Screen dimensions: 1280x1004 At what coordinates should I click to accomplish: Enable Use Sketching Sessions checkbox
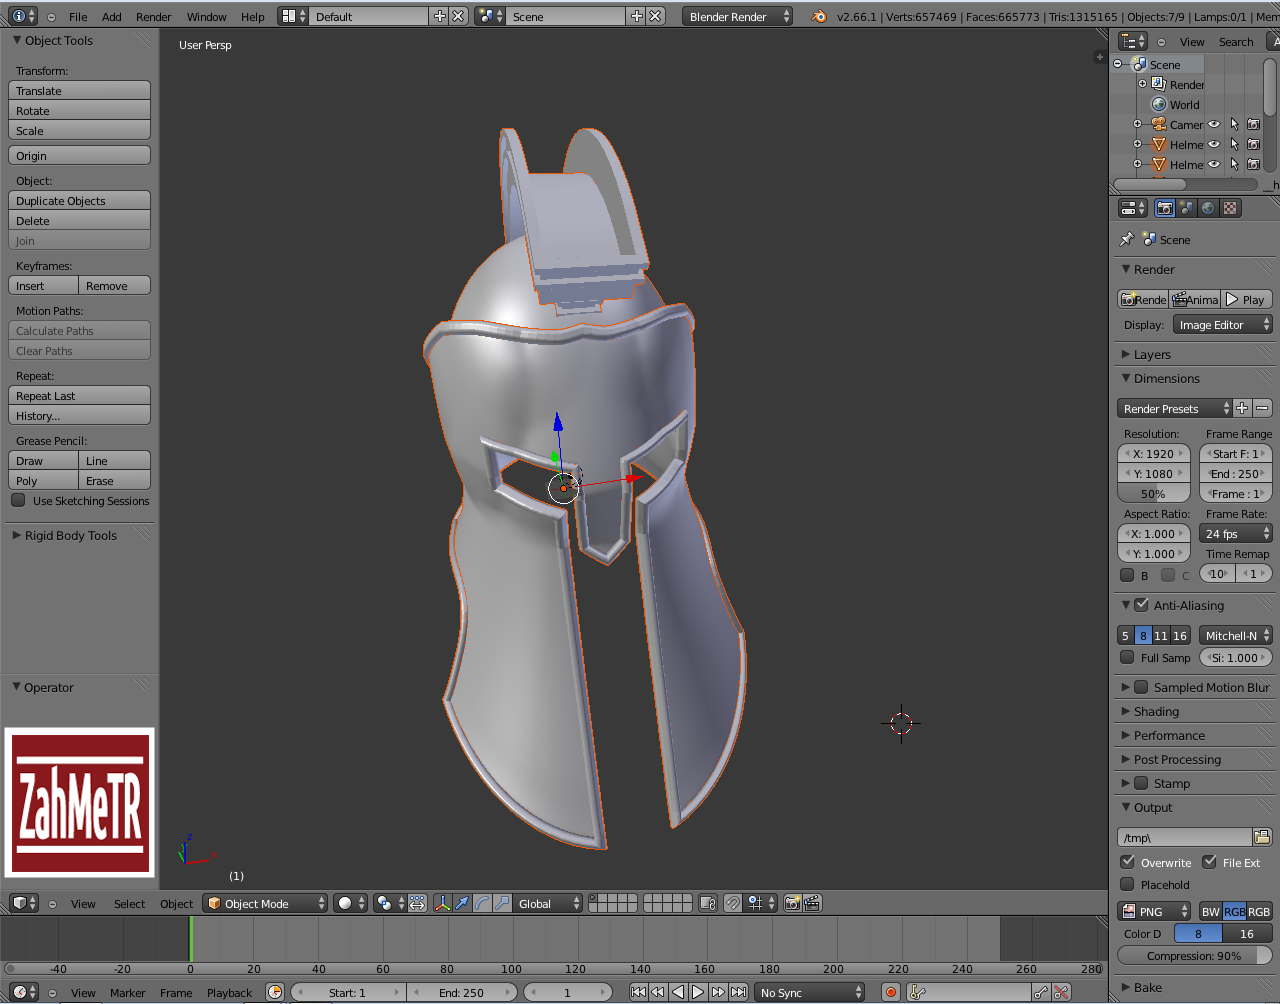tap(18, 501)
